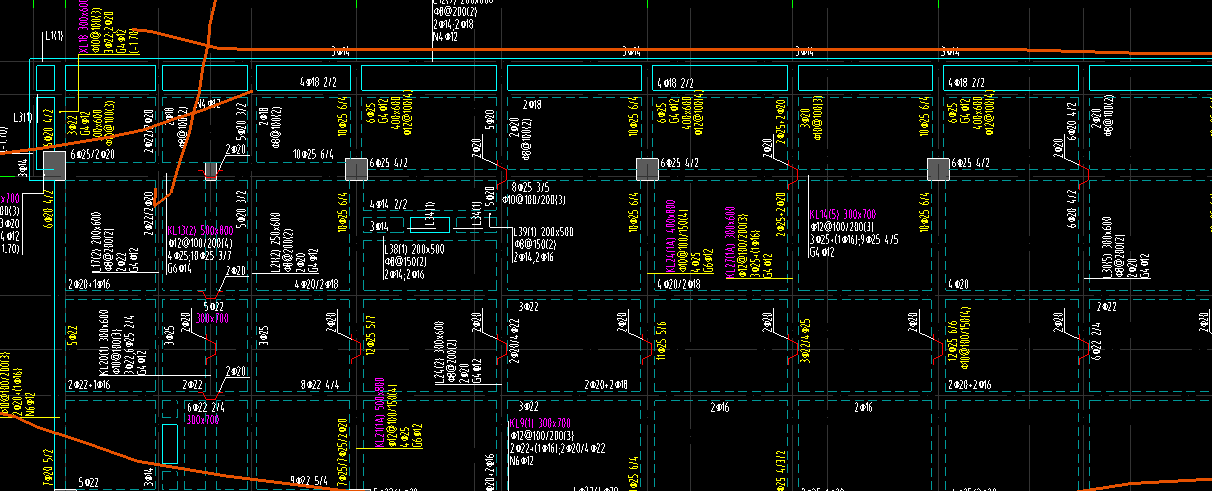Image resolution: width=1212 pixels, height=491 pixels.
Task: Pick the yellow 12Φ25 5/7 rebar label
Action: tap(371, 337)
